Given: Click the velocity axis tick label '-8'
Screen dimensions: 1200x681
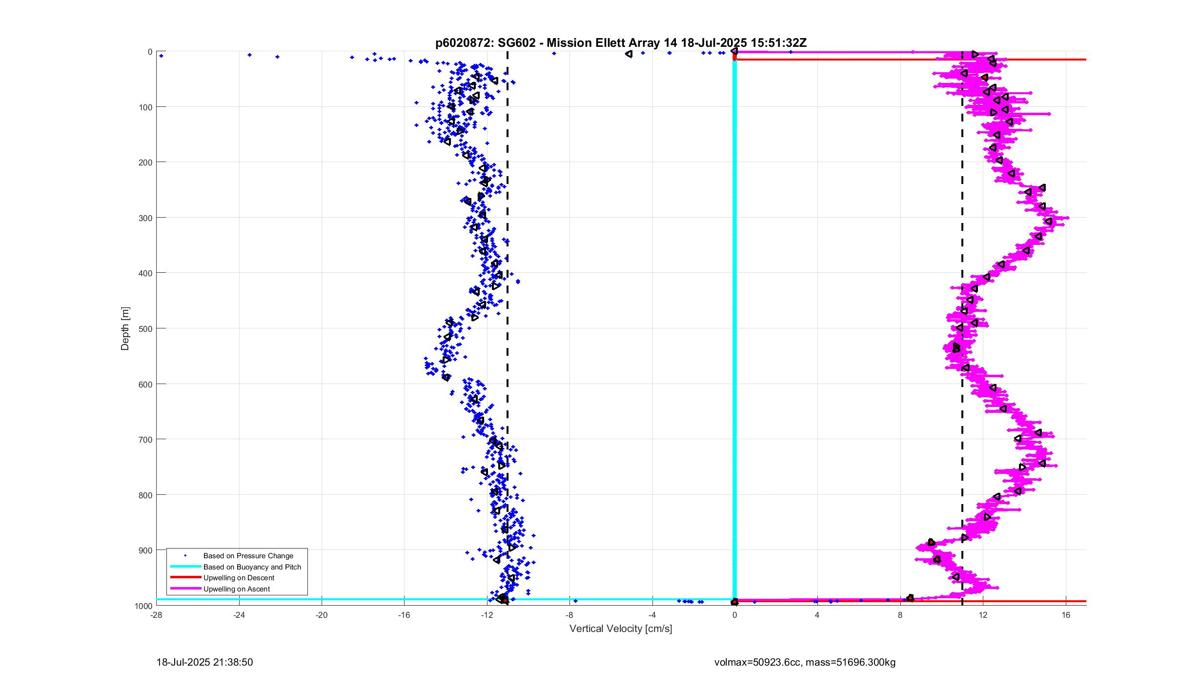Looking at the screenshot, I should (570, 615).
